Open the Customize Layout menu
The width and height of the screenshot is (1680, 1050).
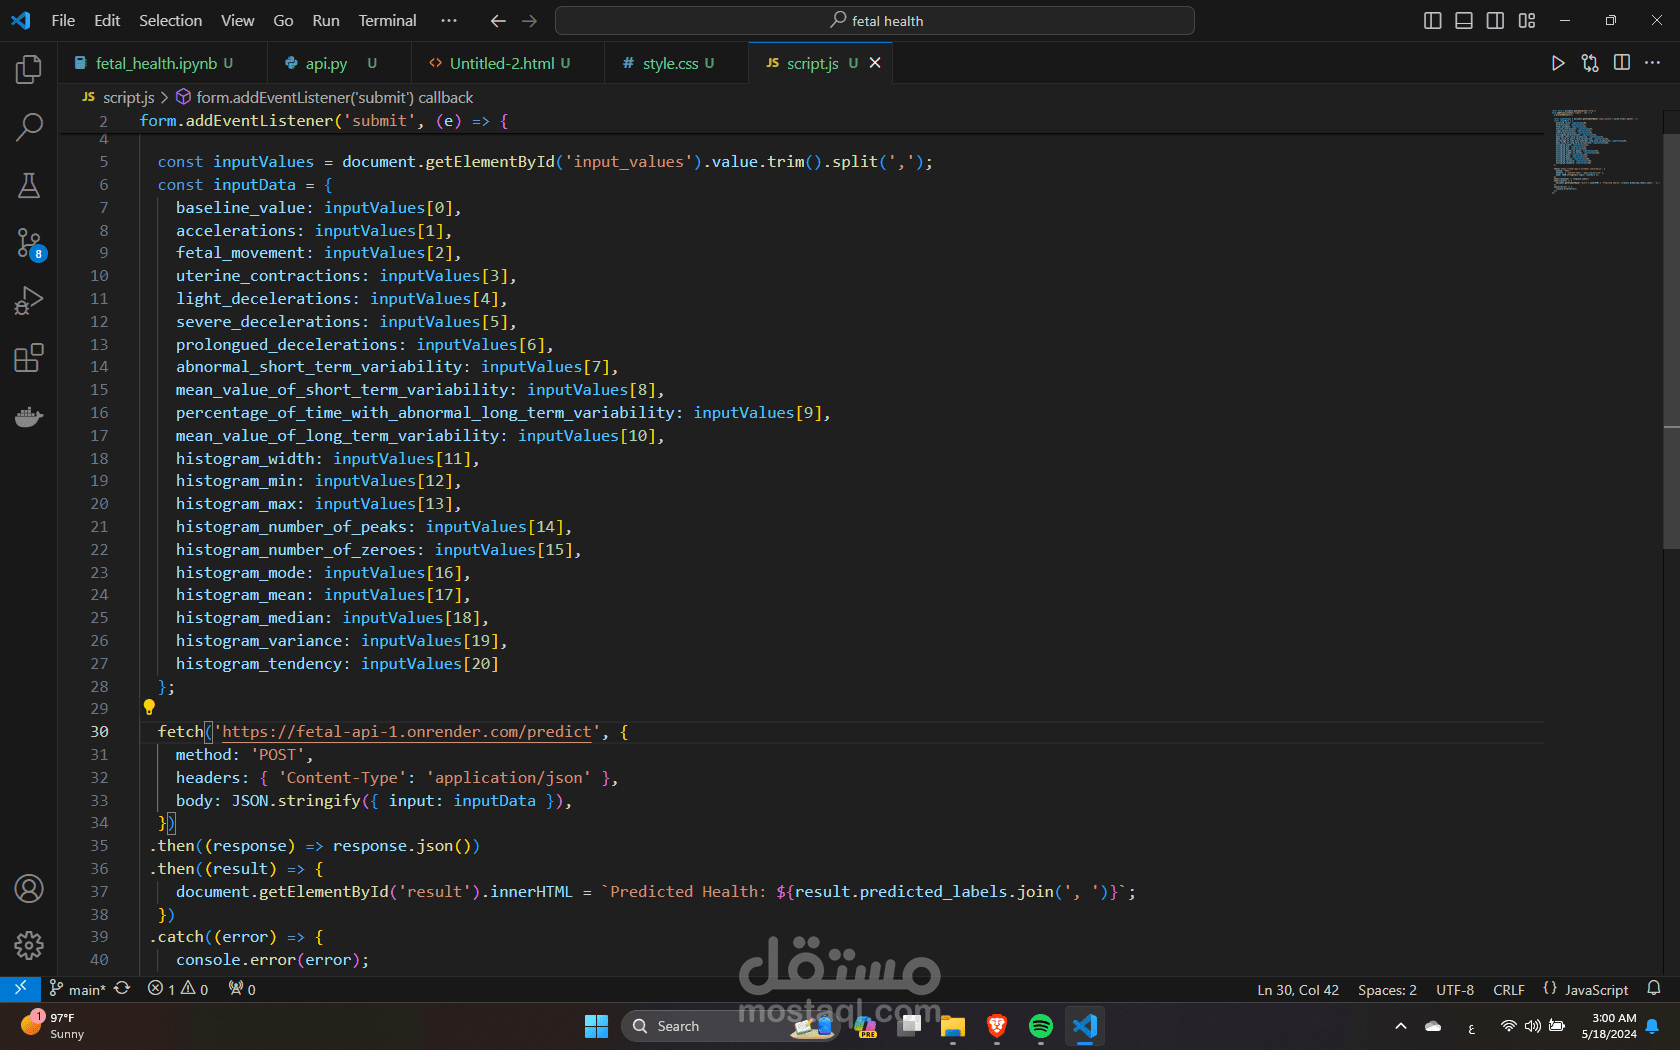point(1527,21)
